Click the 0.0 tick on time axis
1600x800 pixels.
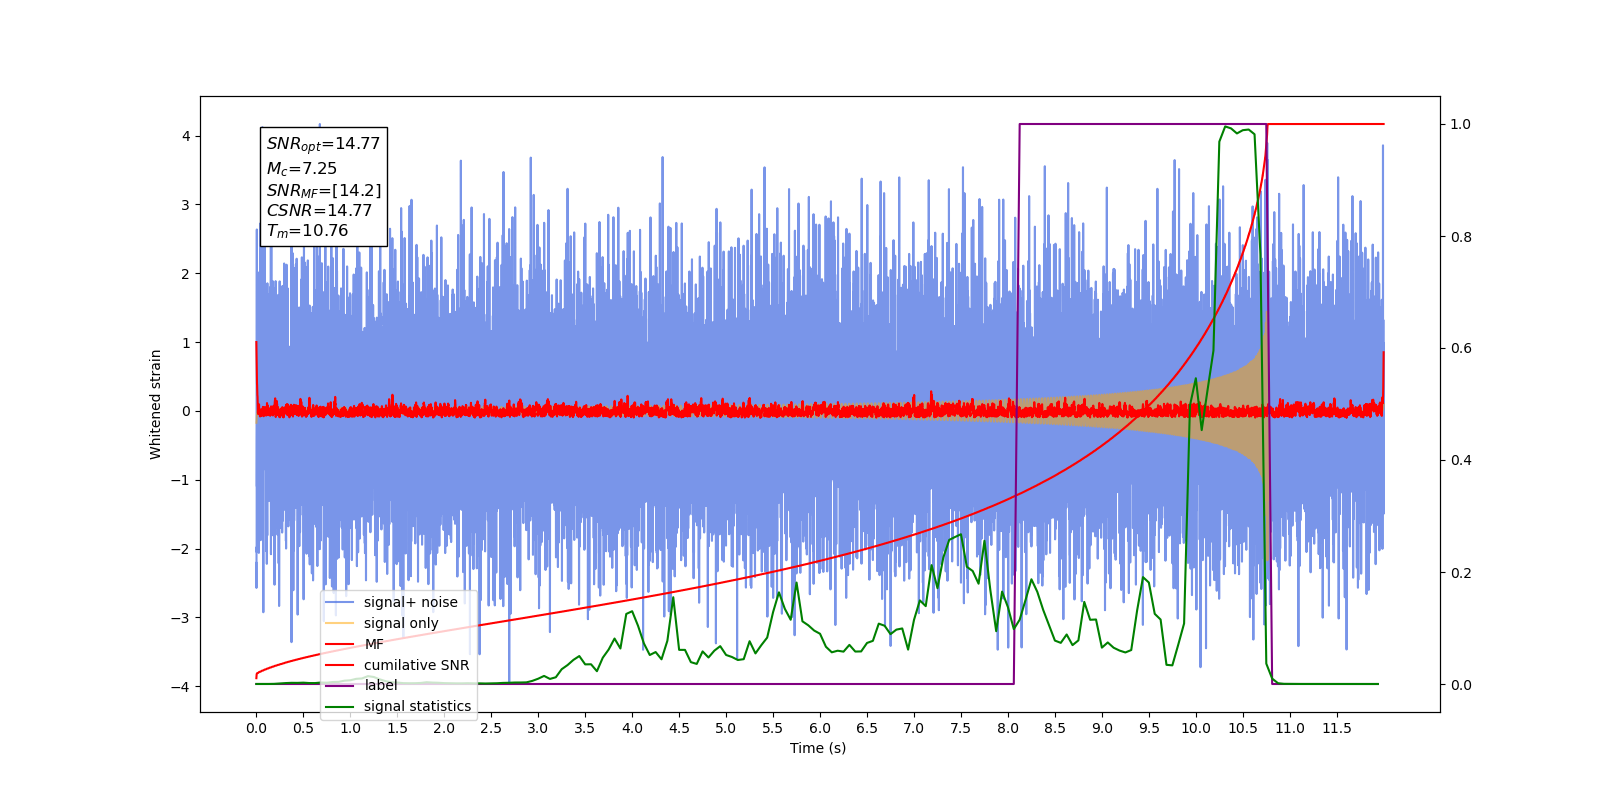256,728
